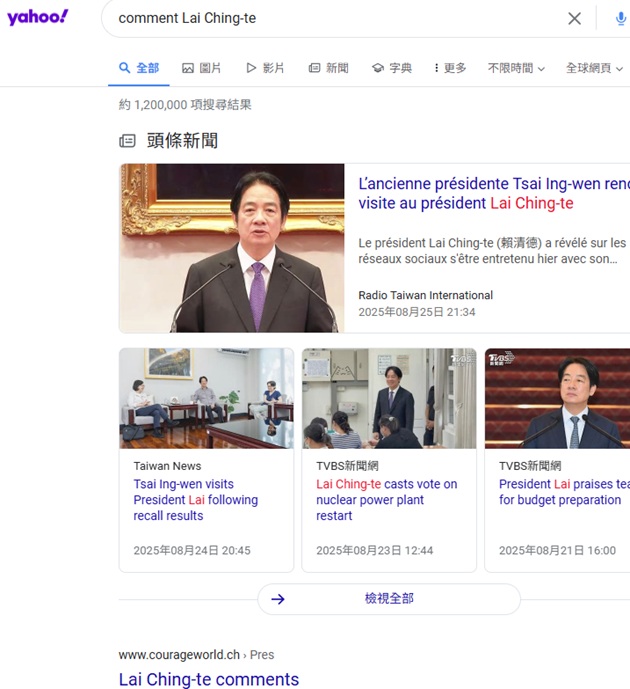Expand the 全球網頁 region filter dropdown
This screenshot has height=689, width=630.
[594, 68]
